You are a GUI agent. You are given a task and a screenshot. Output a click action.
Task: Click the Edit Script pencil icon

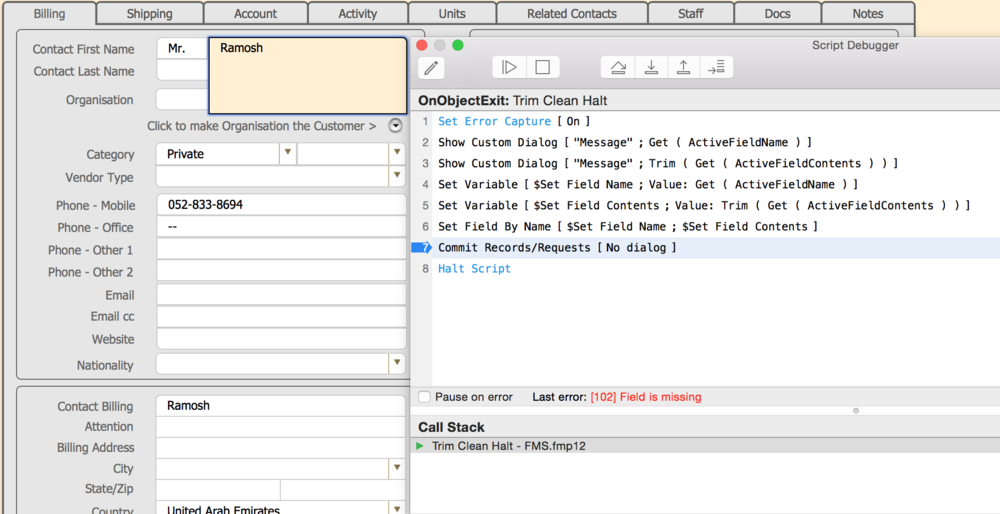point(432,67)
